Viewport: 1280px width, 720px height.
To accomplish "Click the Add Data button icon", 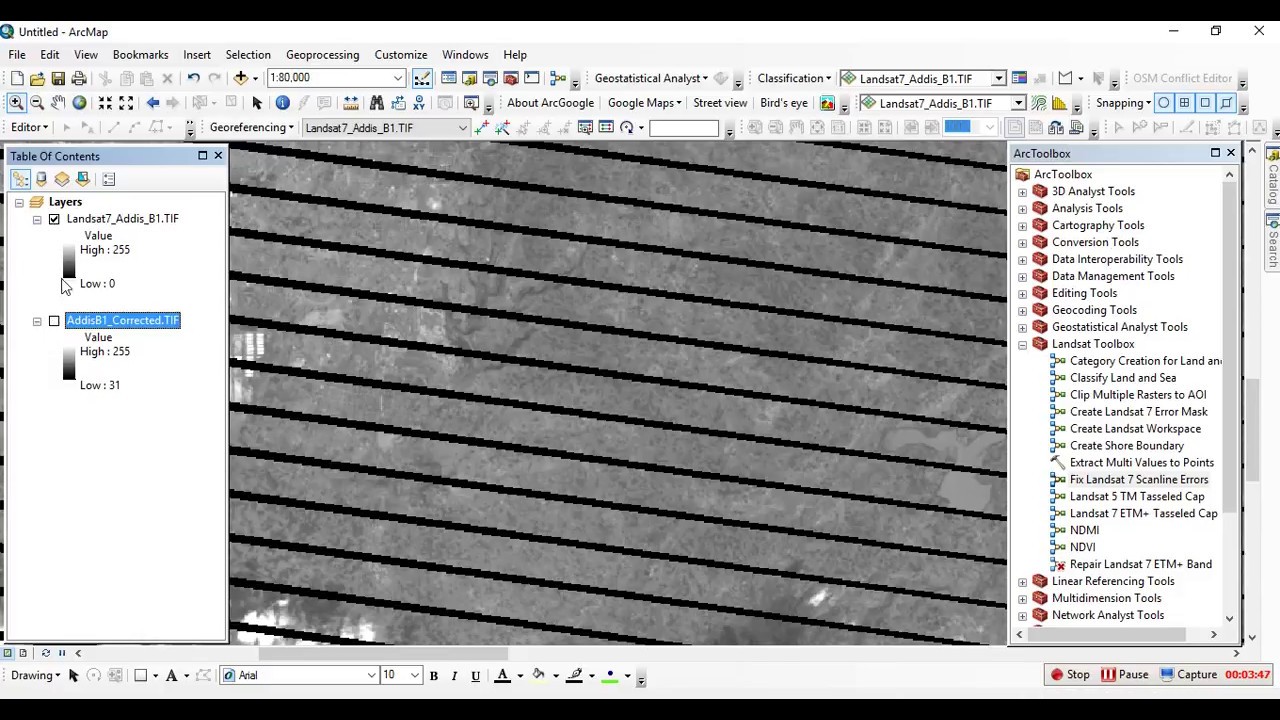I will click(x=241, y=78).
